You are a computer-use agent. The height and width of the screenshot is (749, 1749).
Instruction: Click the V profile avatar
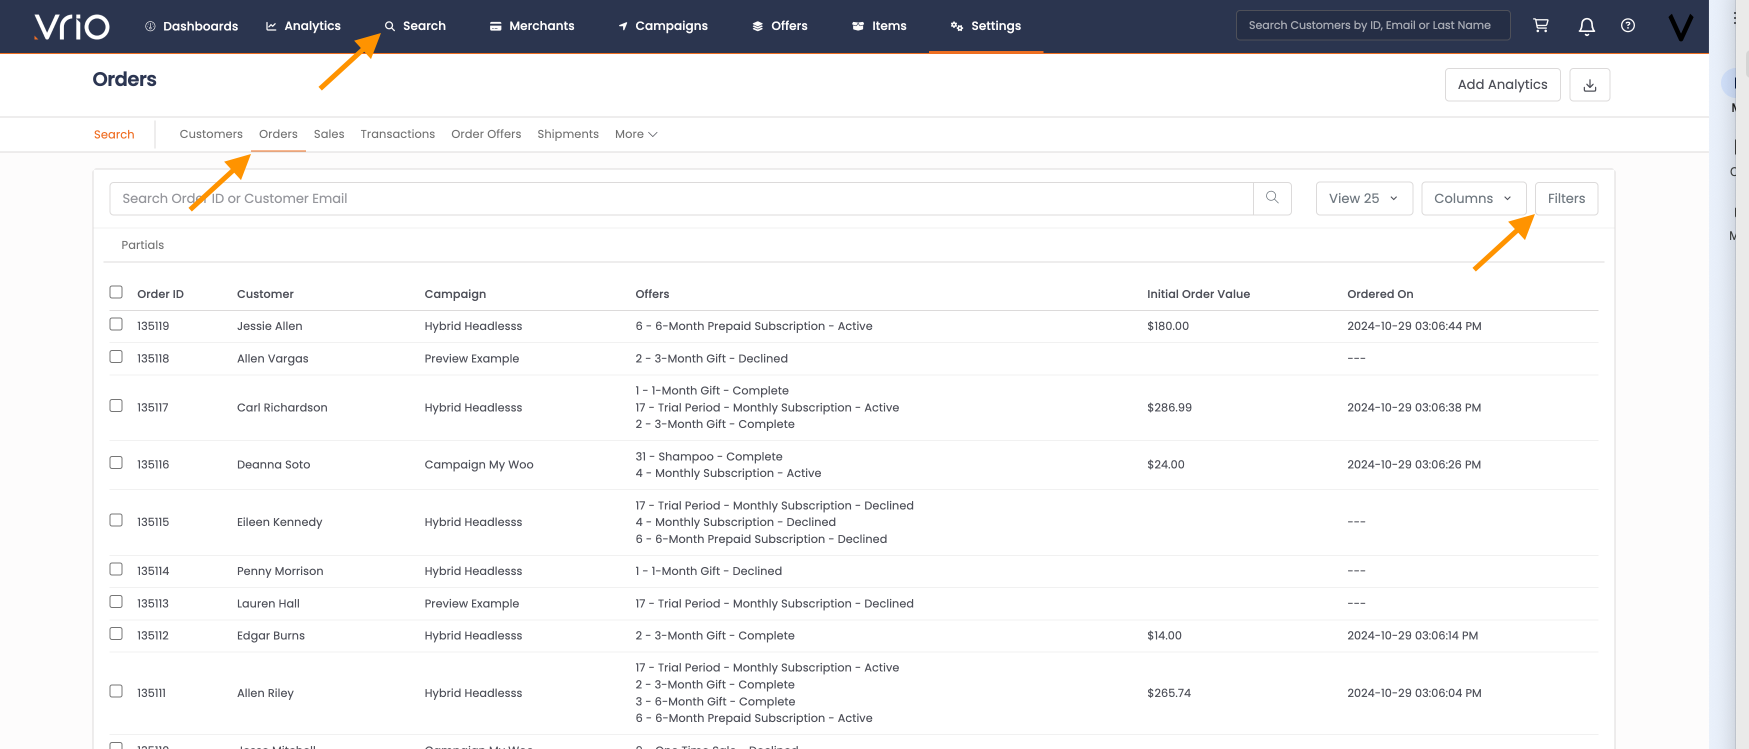[1681, 27]
